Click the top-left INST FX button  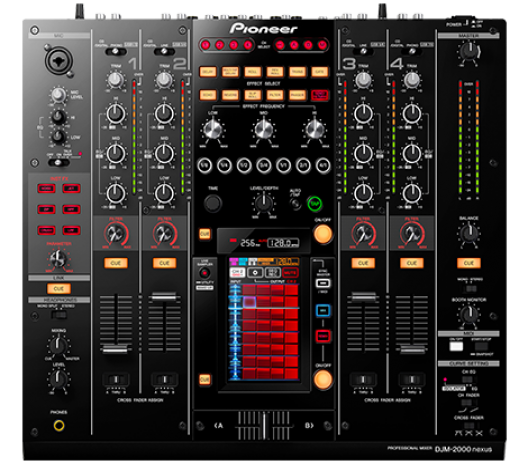[46, 188]
